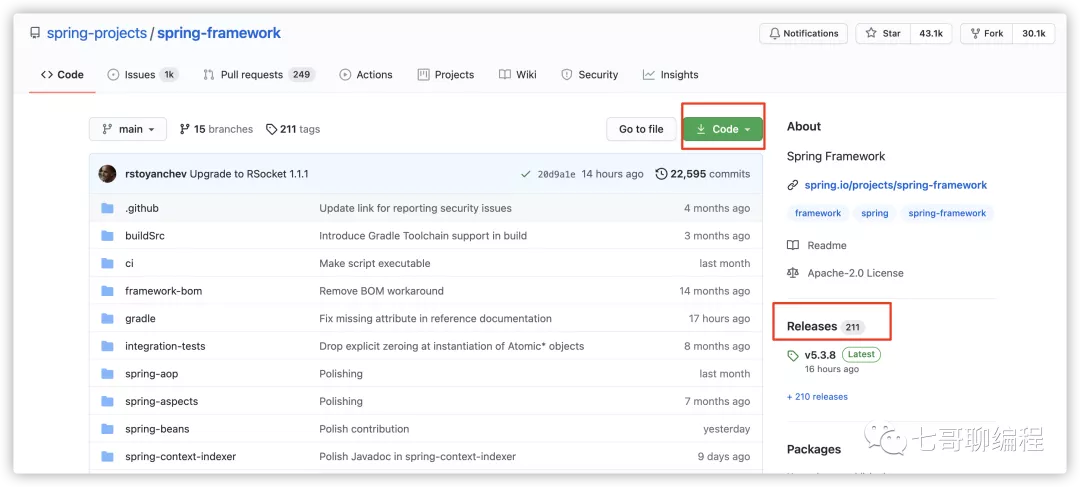Open the Issues tab
This screenshot has height=487, width=1080.
[x=143, y=74]
